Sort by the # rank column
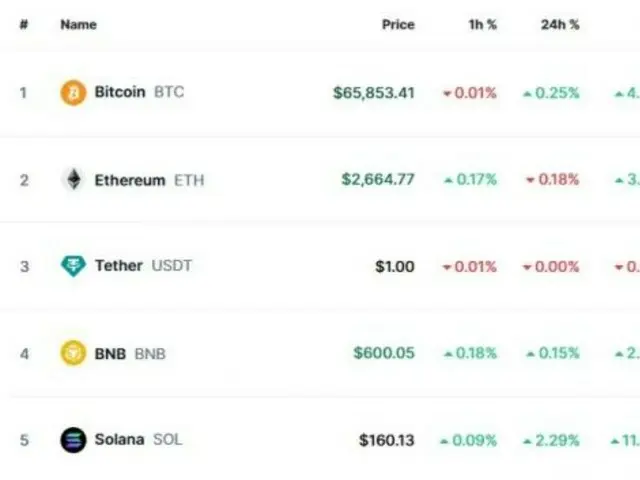640x480 pixels. coord(23,24)
